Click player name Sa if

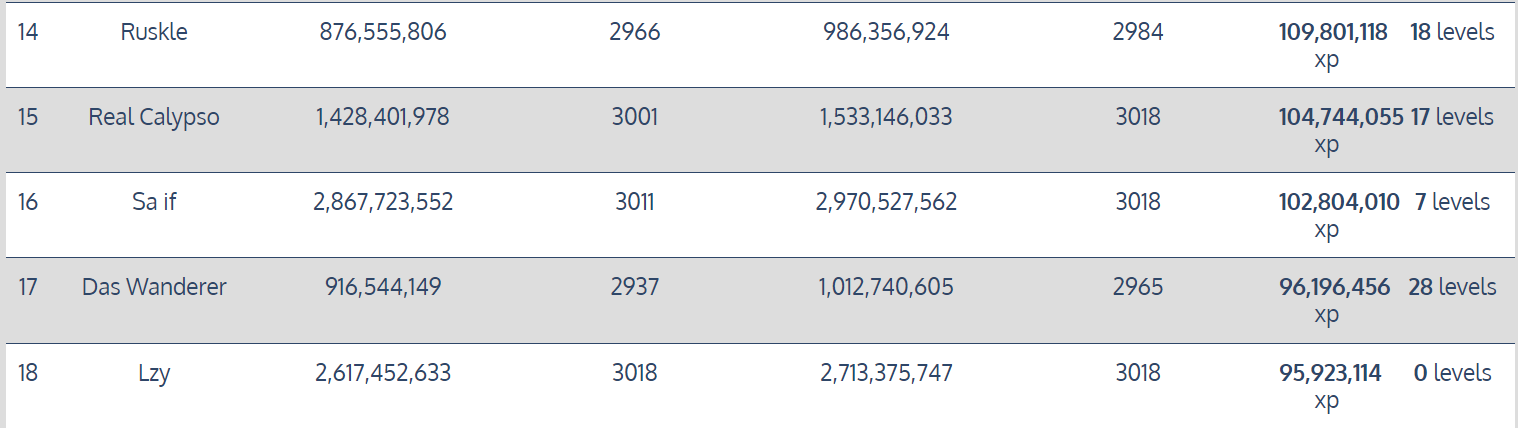click(x=154, y=202)
